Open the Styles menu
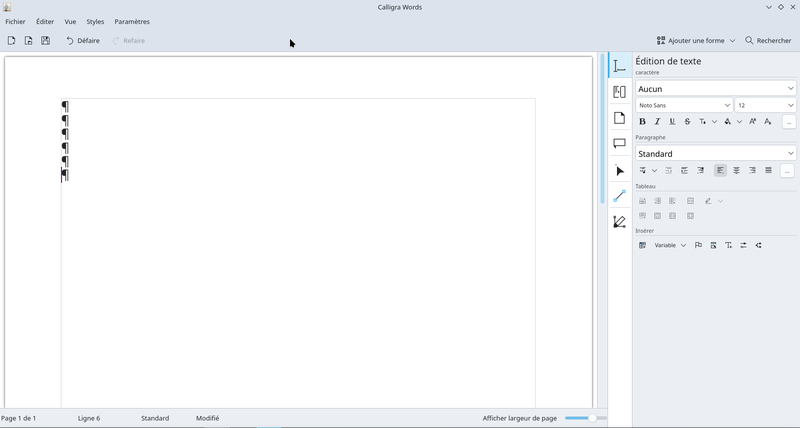The height and width of the screenshot is (428, 800). pos(95,21)
